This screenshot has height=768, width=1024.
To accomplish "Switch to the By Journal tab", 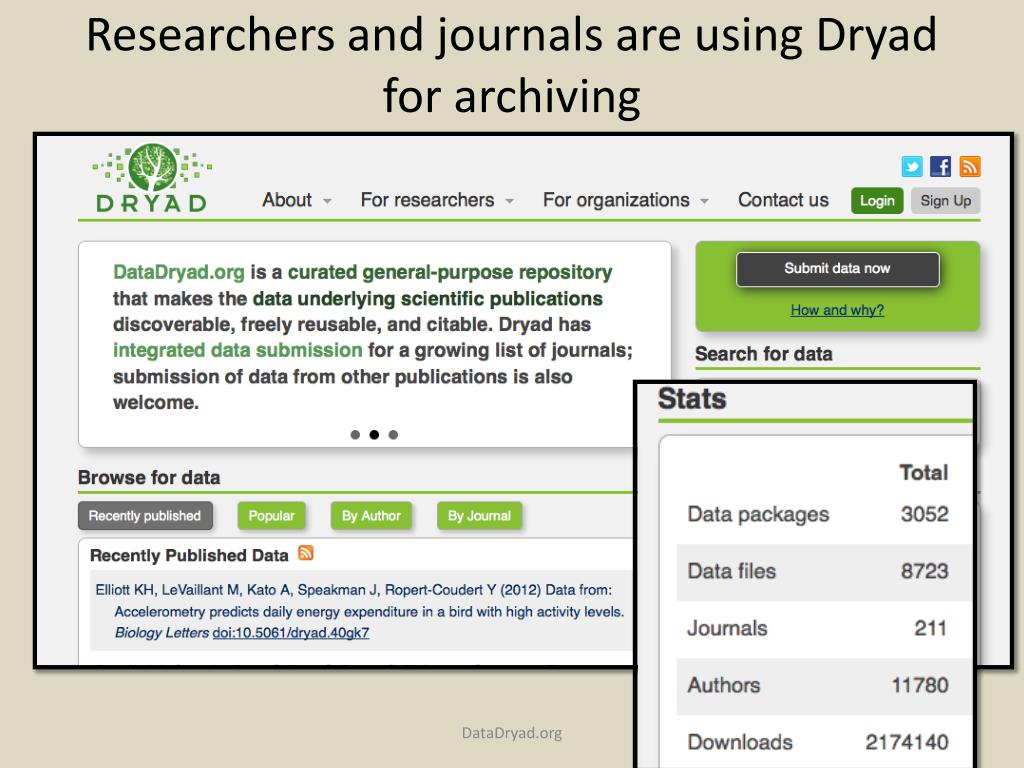I will click(479, 516).
